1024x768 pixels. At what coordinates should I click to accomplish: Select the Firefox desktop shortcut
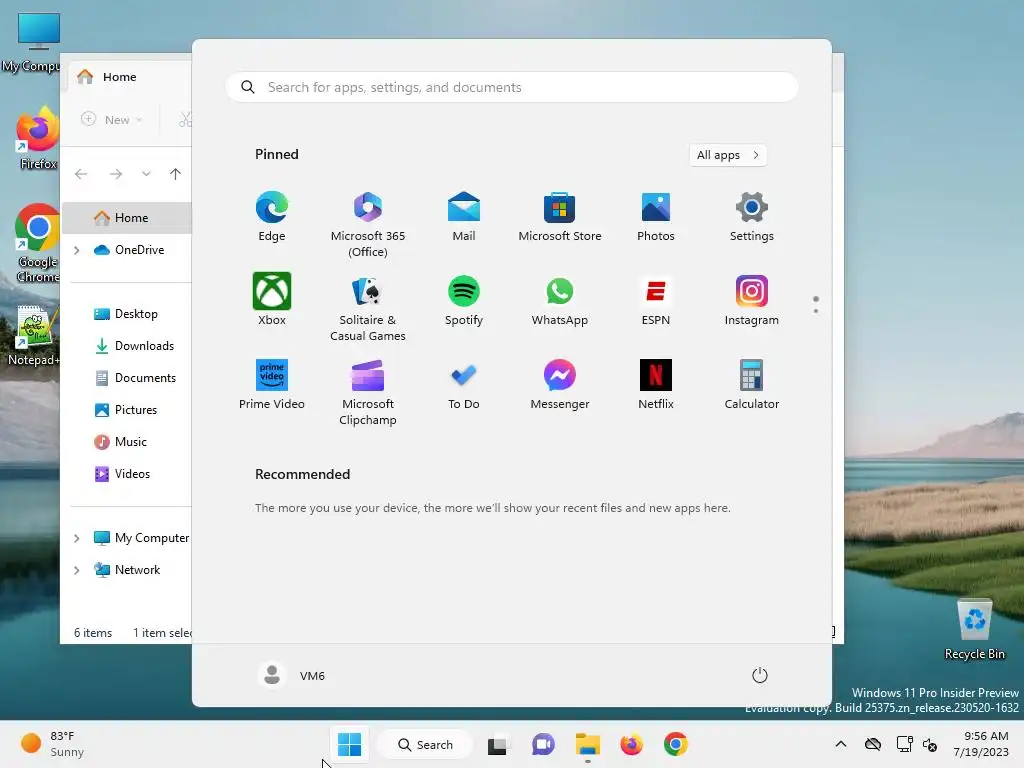[x=38, y=139]
